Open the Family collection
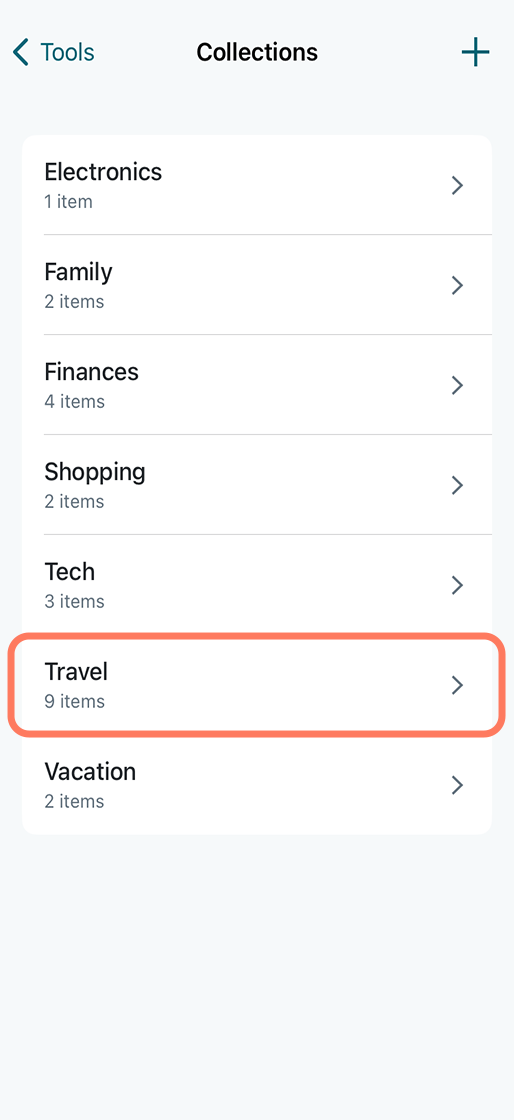This screenshot has width=514, height=1120. pyautogui.click(x=257, y=285)
